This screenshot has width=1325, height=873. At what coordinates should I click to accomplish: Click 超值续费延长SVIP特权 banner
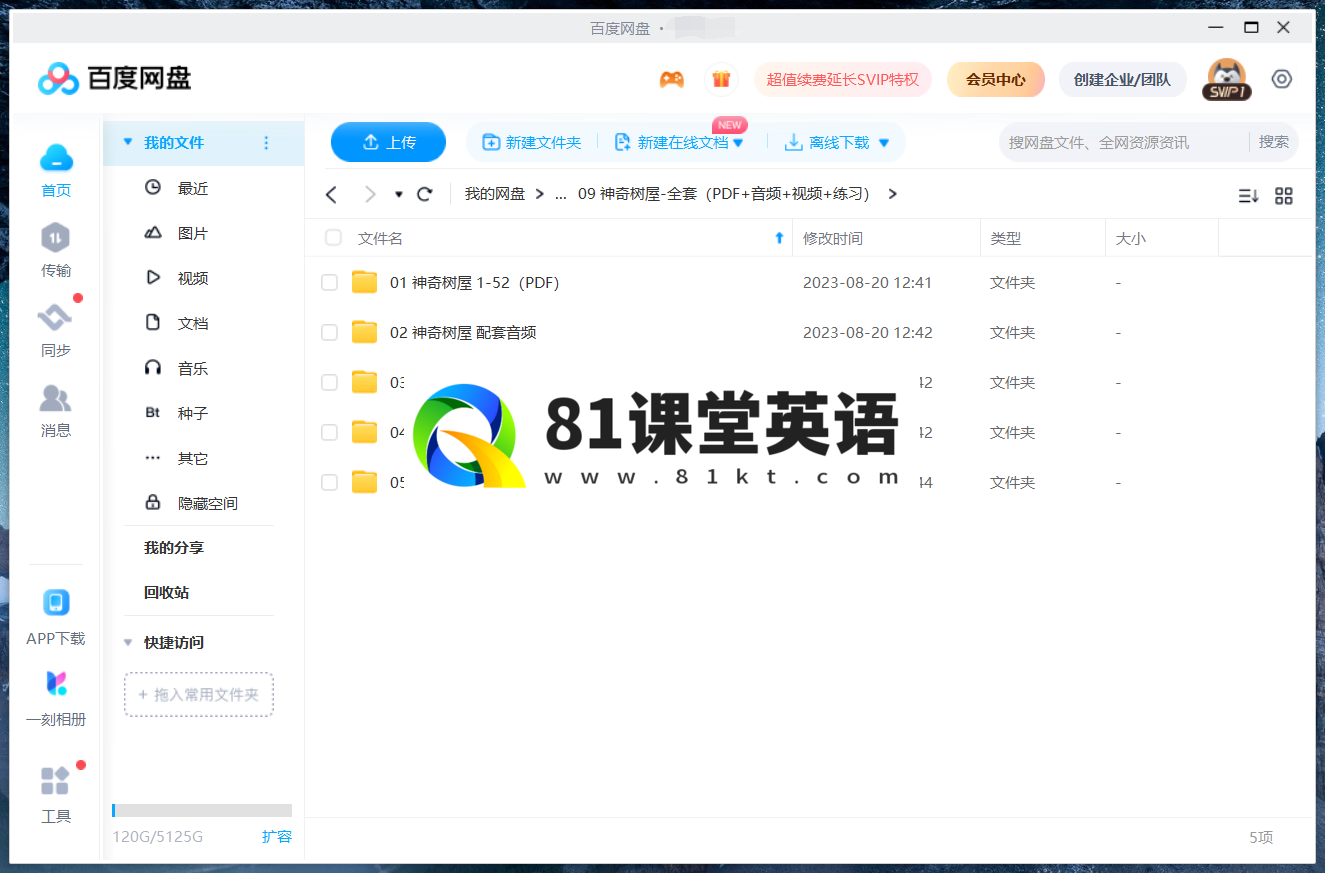click(843, 79)
